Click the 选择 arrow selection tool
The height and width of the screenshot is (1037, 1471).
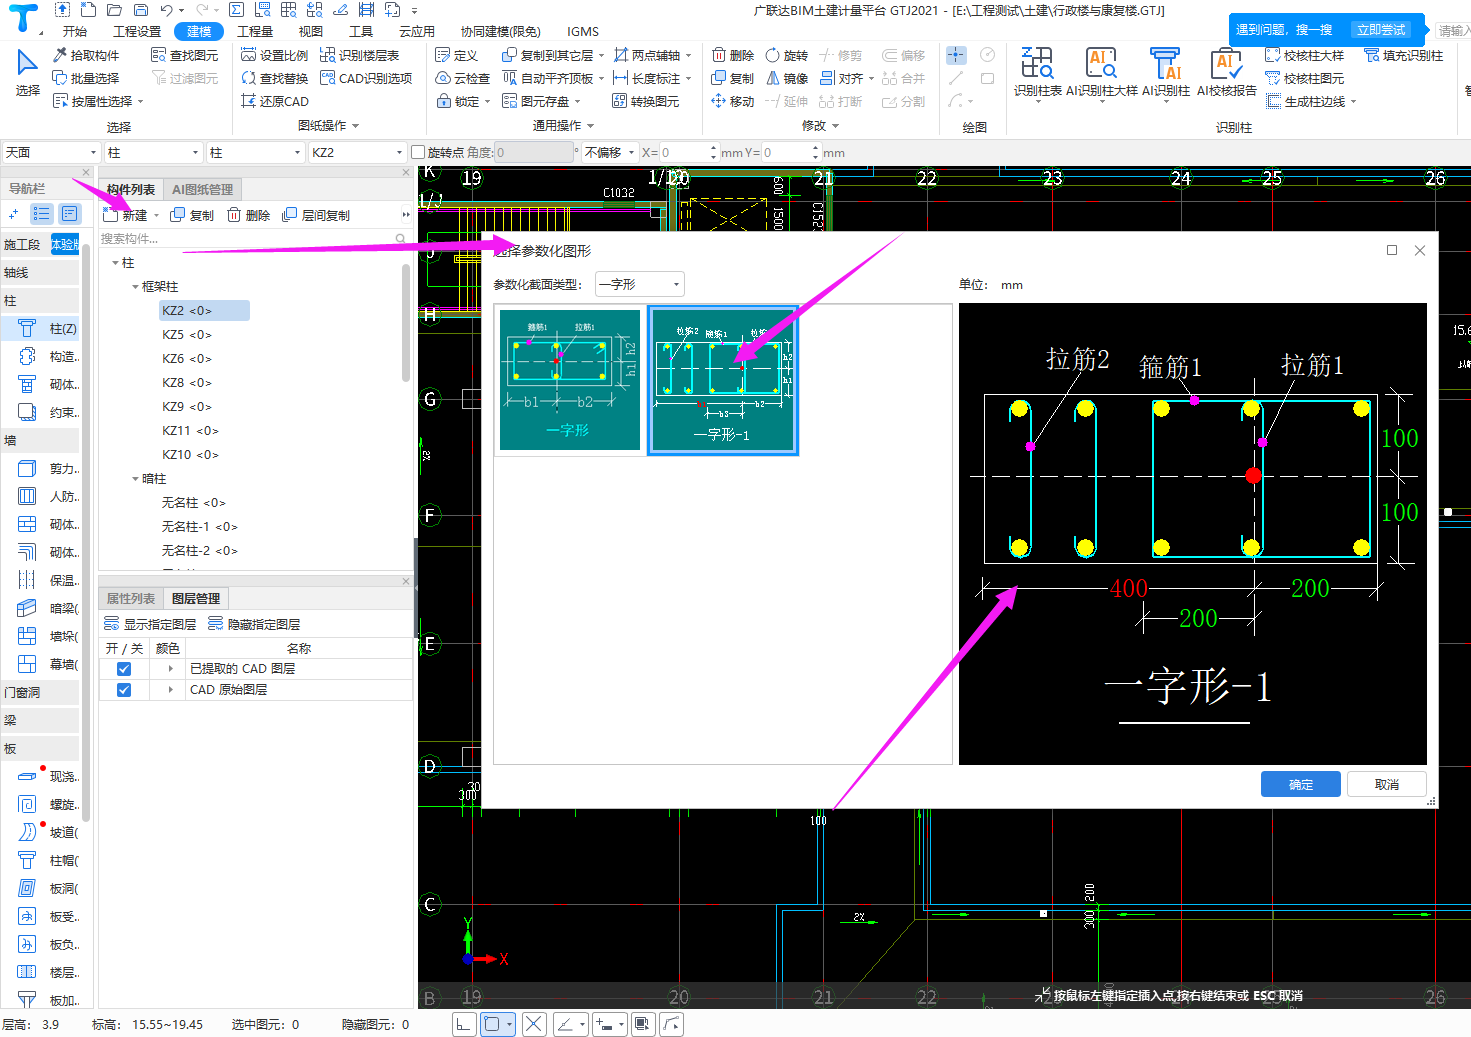[x=27, y=72]
